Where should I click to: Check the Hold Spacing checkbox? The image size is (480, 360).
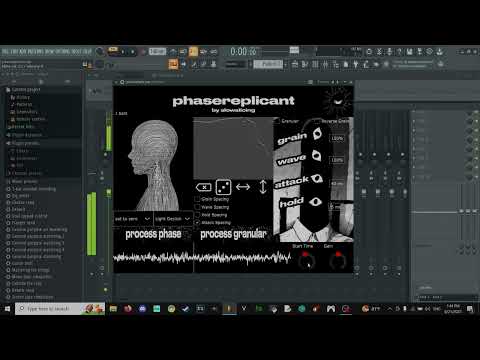(197, 215)
